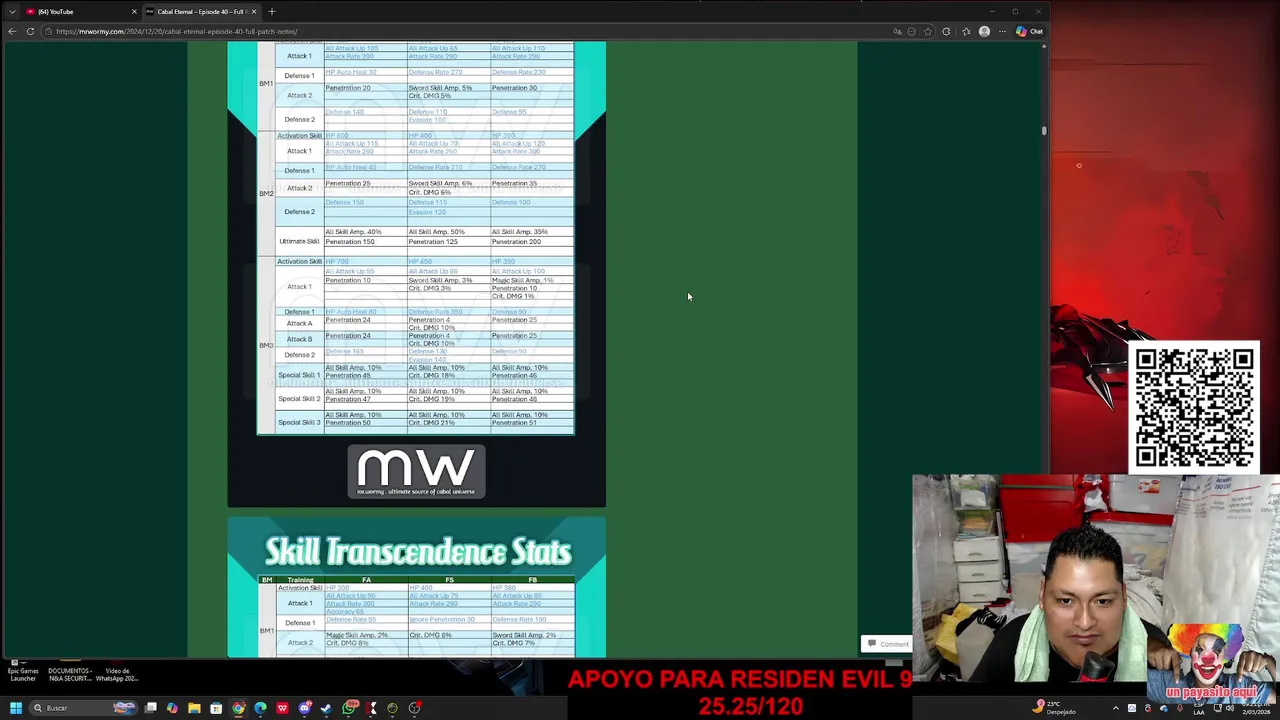Click the 'Ultimate Skill' row label in BM2
1280x720 pixels.
pyautogui.click(x=299, y=241)
